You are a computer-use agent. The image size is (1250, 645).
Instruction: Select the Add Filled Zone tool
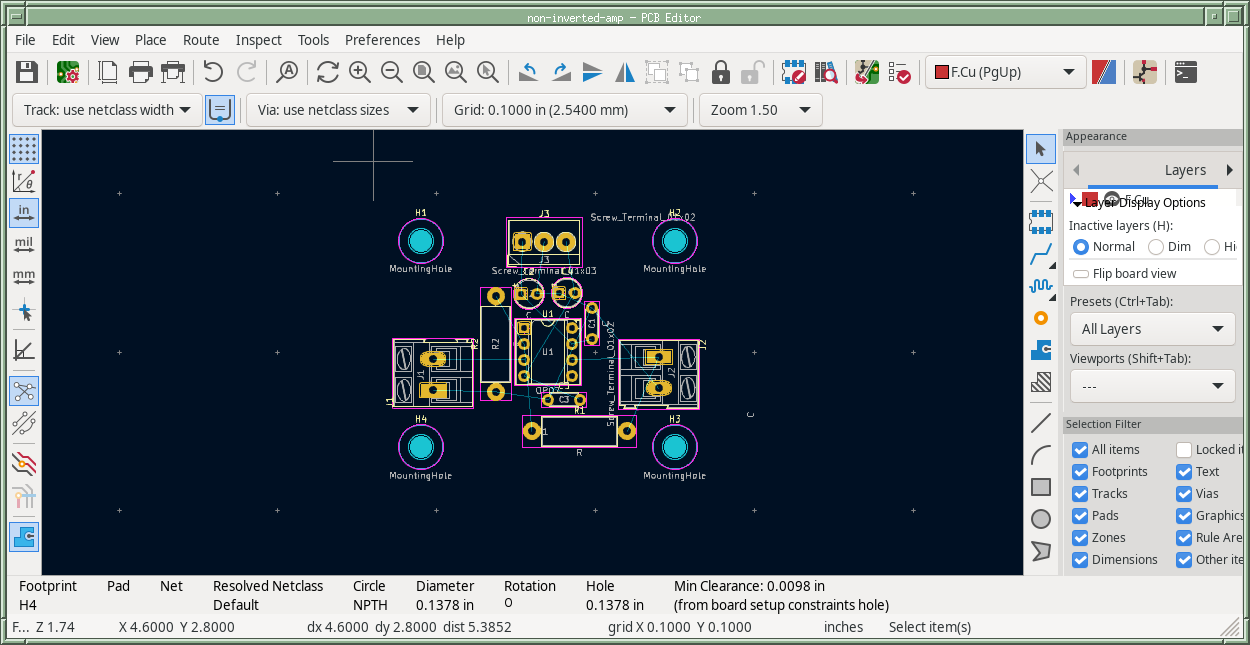[1041, 350]
